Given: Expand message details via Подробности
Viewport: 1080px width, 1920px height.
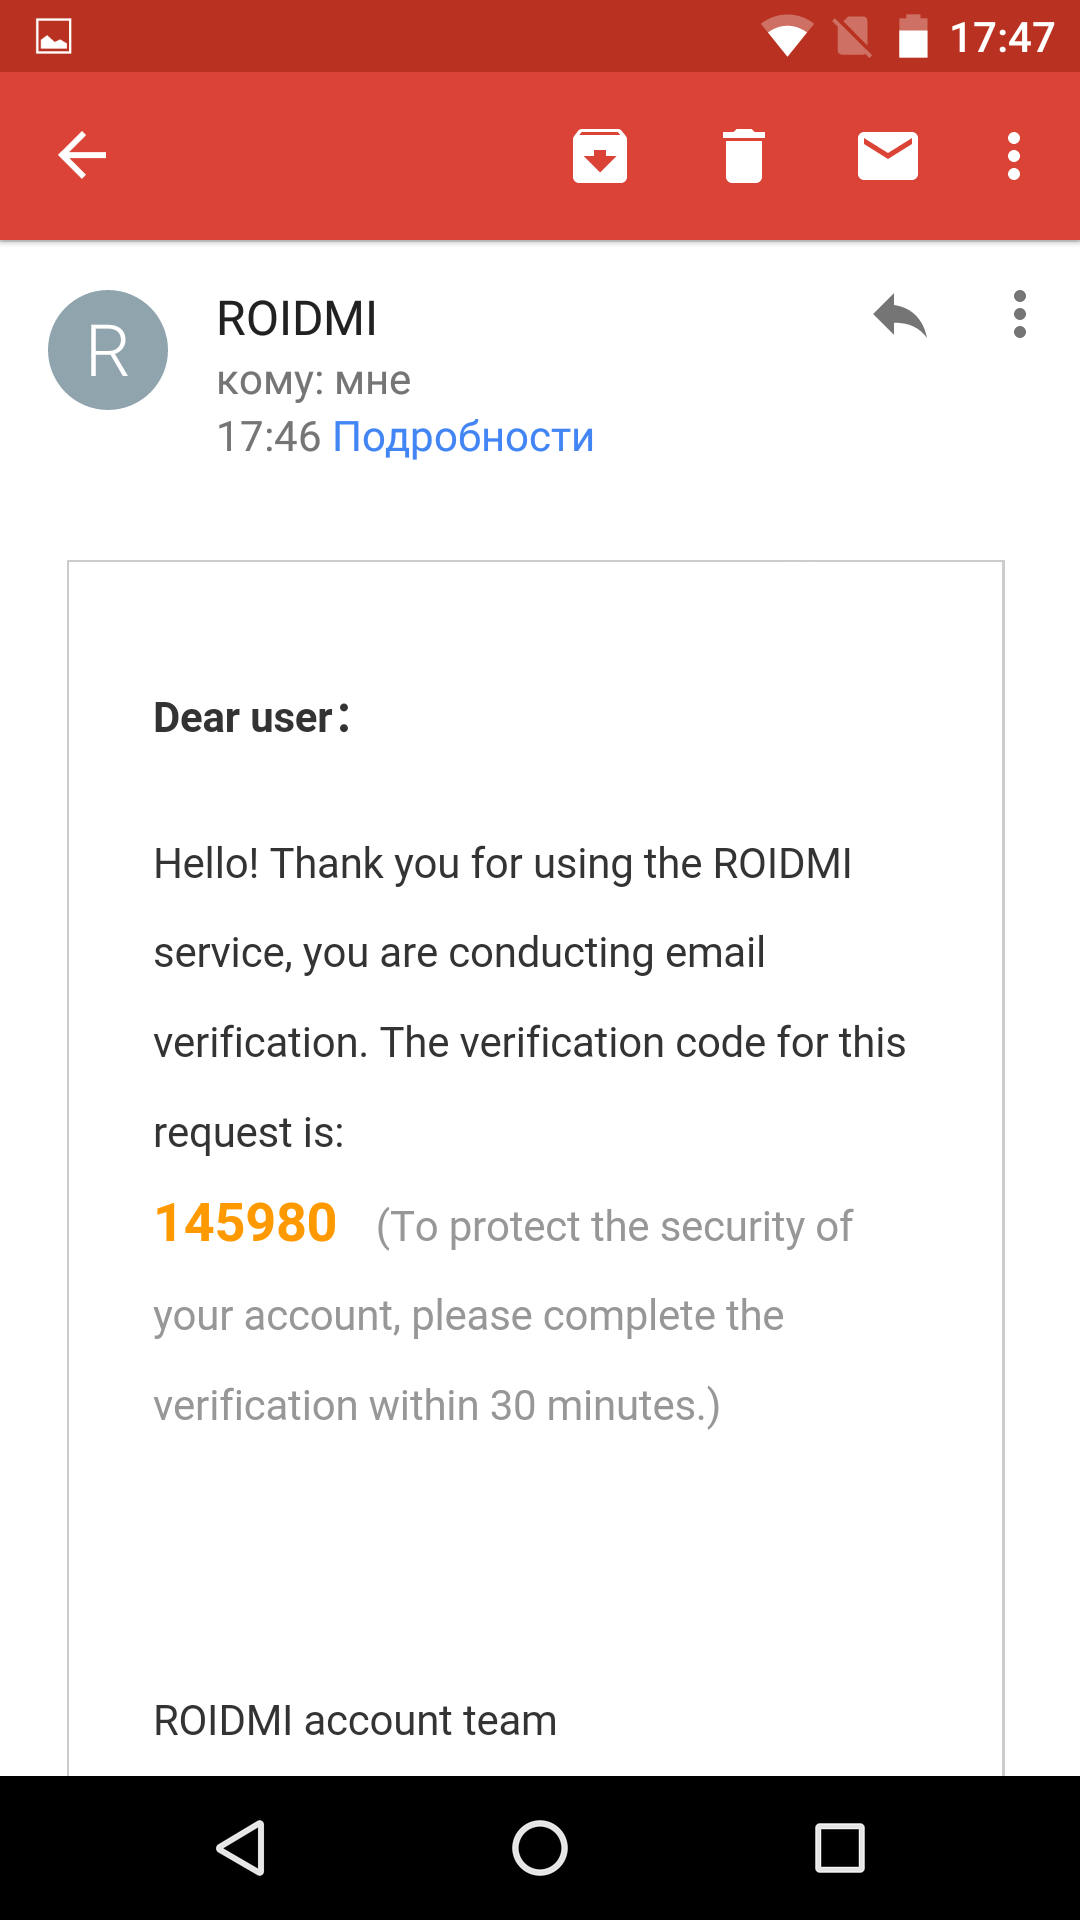Looking at the screenshot, I should click(463, 437).
